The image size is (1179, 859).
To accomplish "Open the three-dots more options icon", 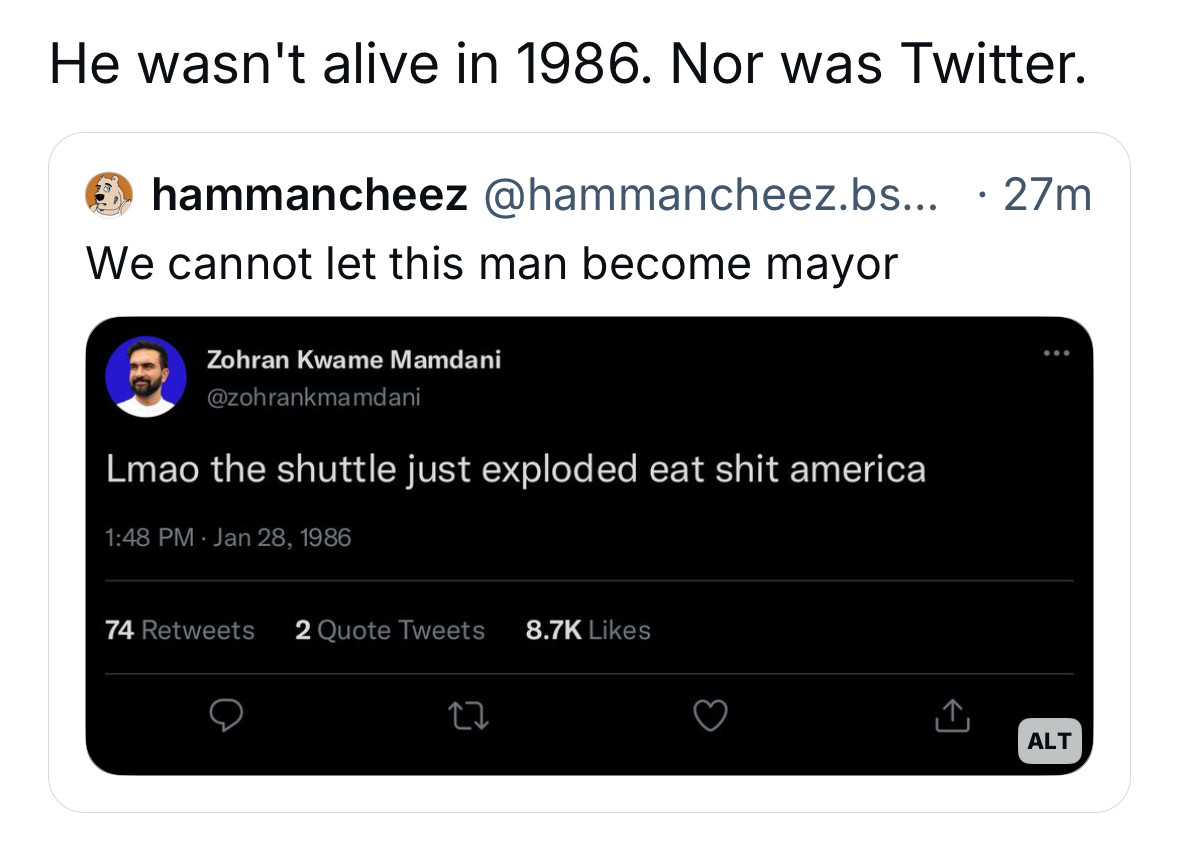I will pos(1054,353).
